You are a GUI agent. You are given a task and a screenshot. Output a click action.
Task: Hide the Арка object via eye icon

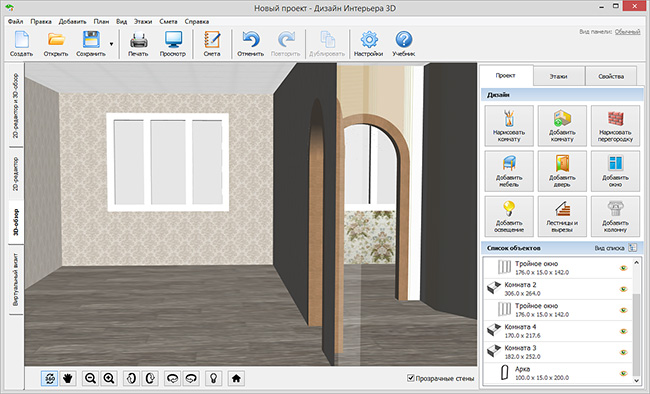tap(623, 374)
